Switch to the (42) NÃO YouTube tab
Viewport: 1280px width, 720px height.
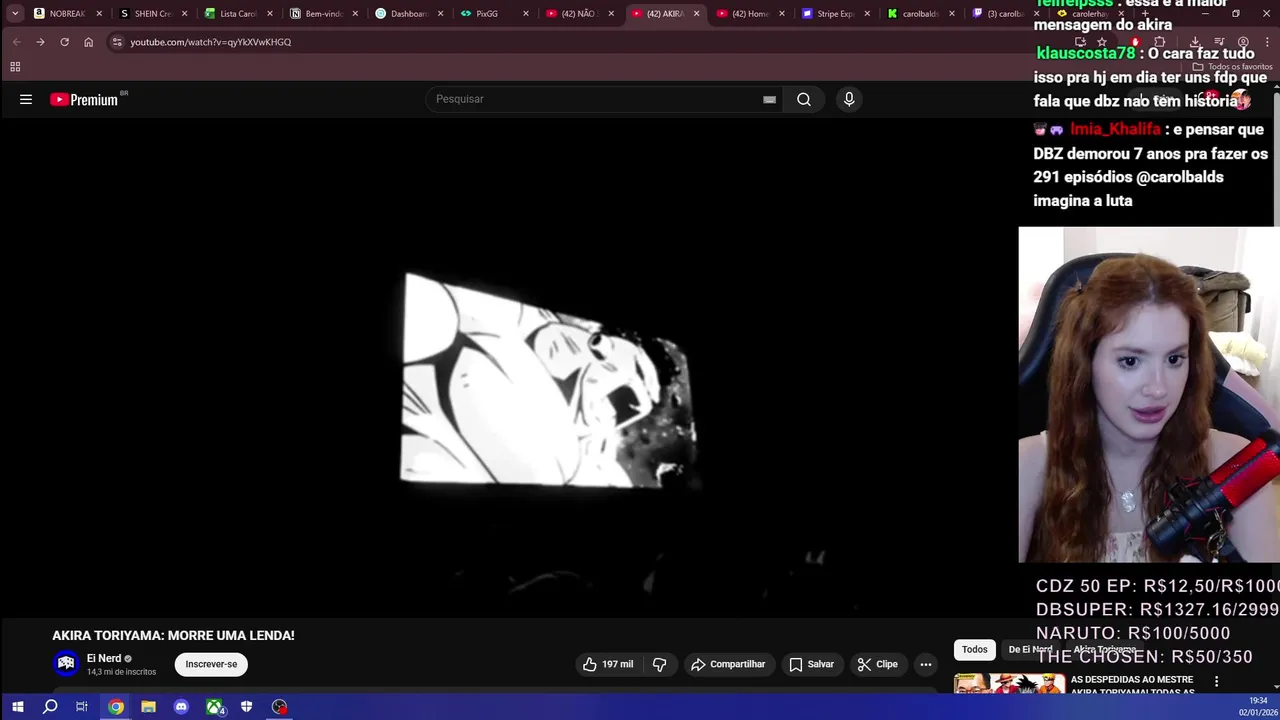578,14
